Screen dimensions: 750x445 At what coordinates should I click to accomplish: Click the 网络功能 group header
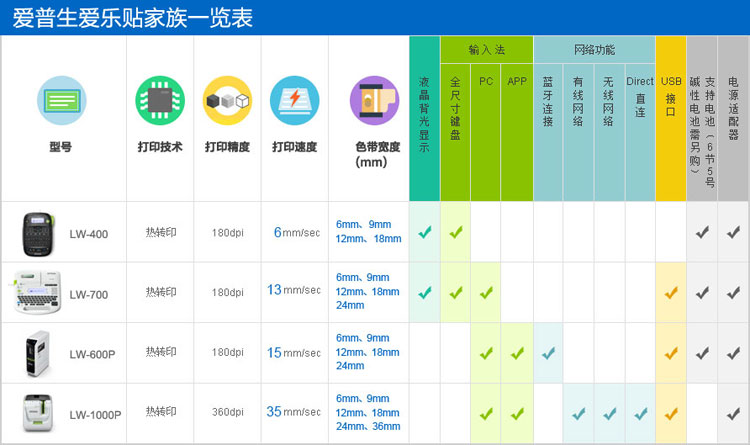tap(595, 50)
